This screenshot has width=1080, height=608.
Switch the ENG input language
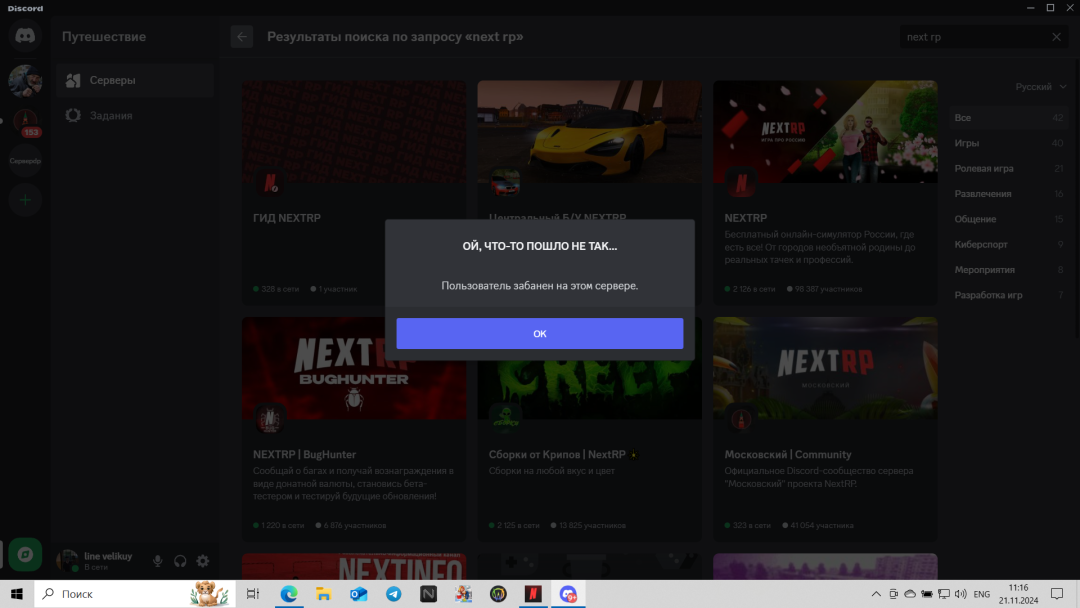(982, 594)
